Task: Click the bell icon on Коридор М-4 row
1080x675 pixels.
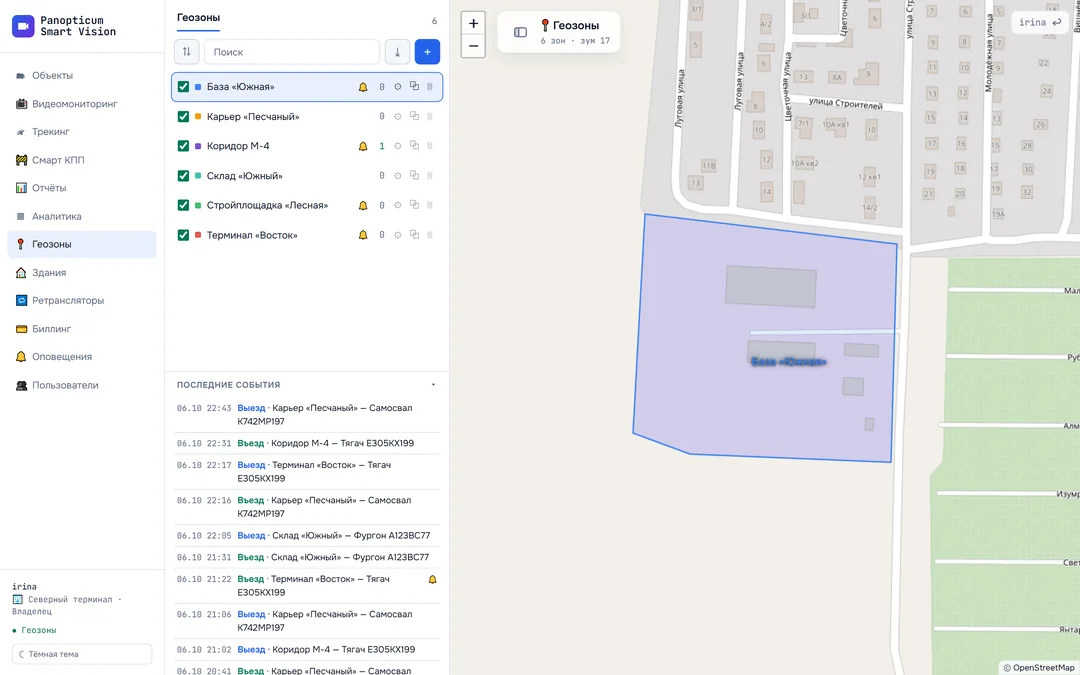Action: (x=363, y=146)
